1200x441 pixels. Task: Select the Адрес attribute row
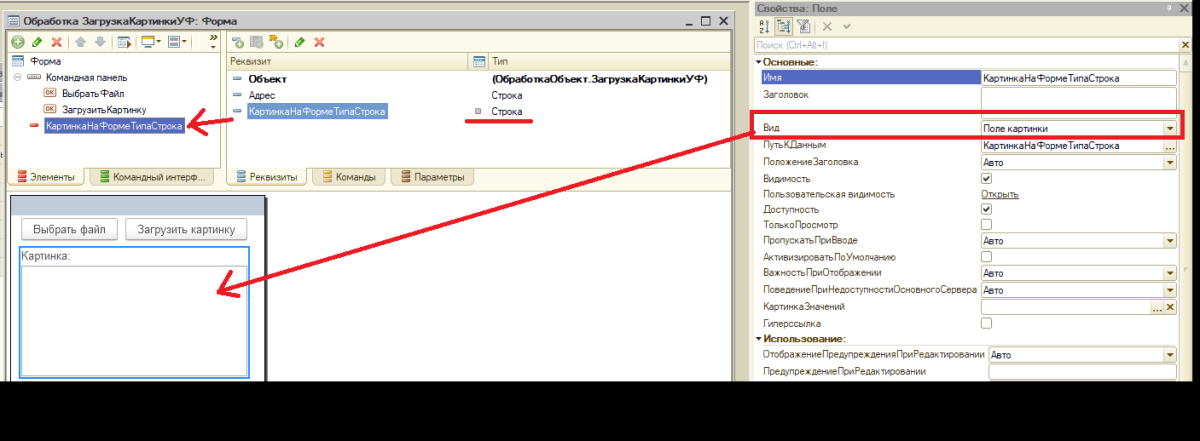tap(262, 94)
